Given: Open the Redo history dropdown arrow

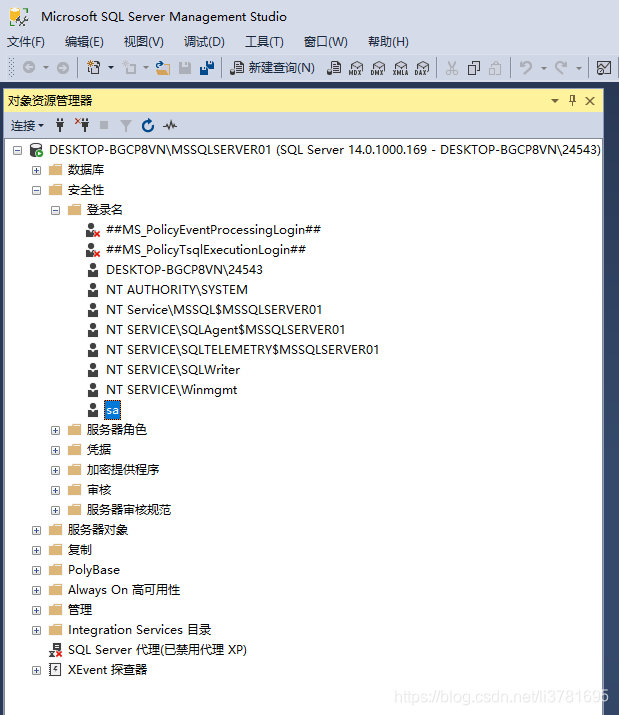Looking at the screenshot, I should pos(578,68).
